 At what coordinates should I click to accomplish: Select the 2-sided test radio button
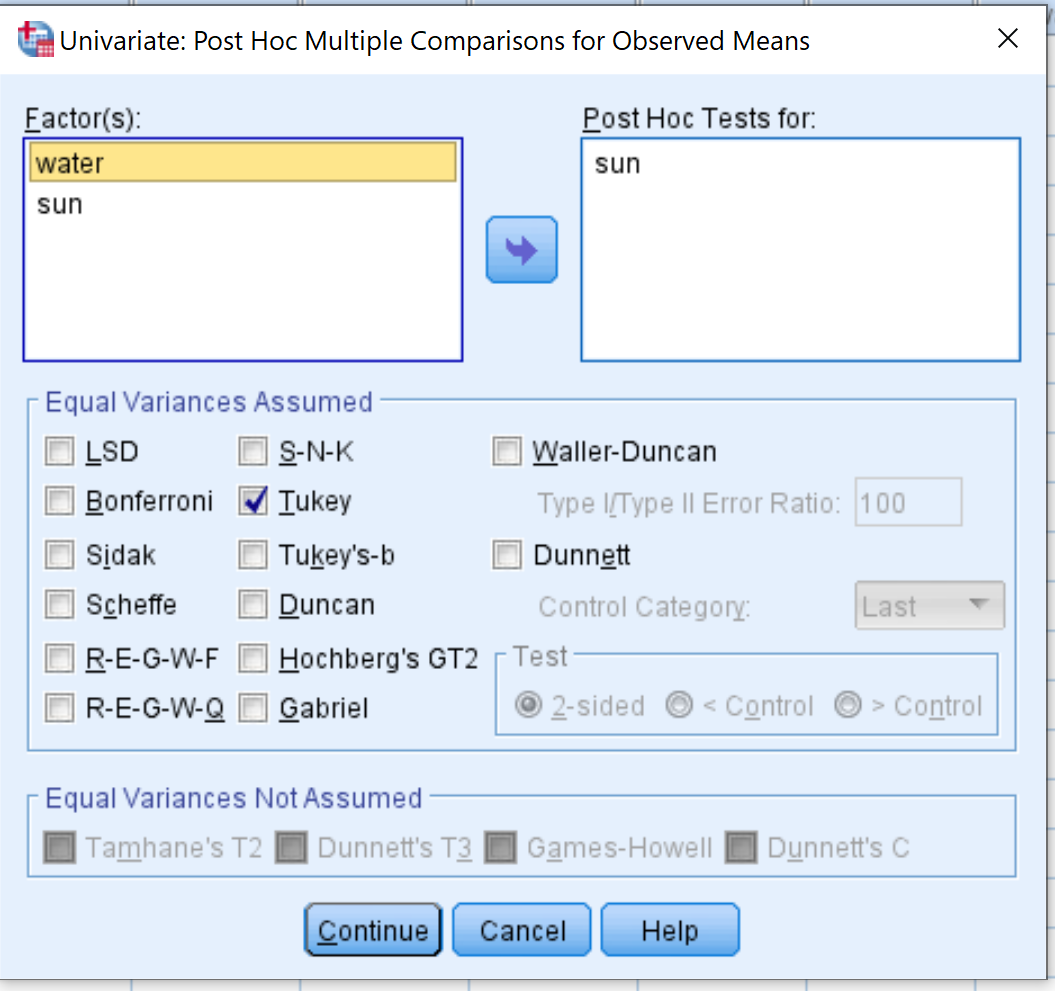pos(528,705)
